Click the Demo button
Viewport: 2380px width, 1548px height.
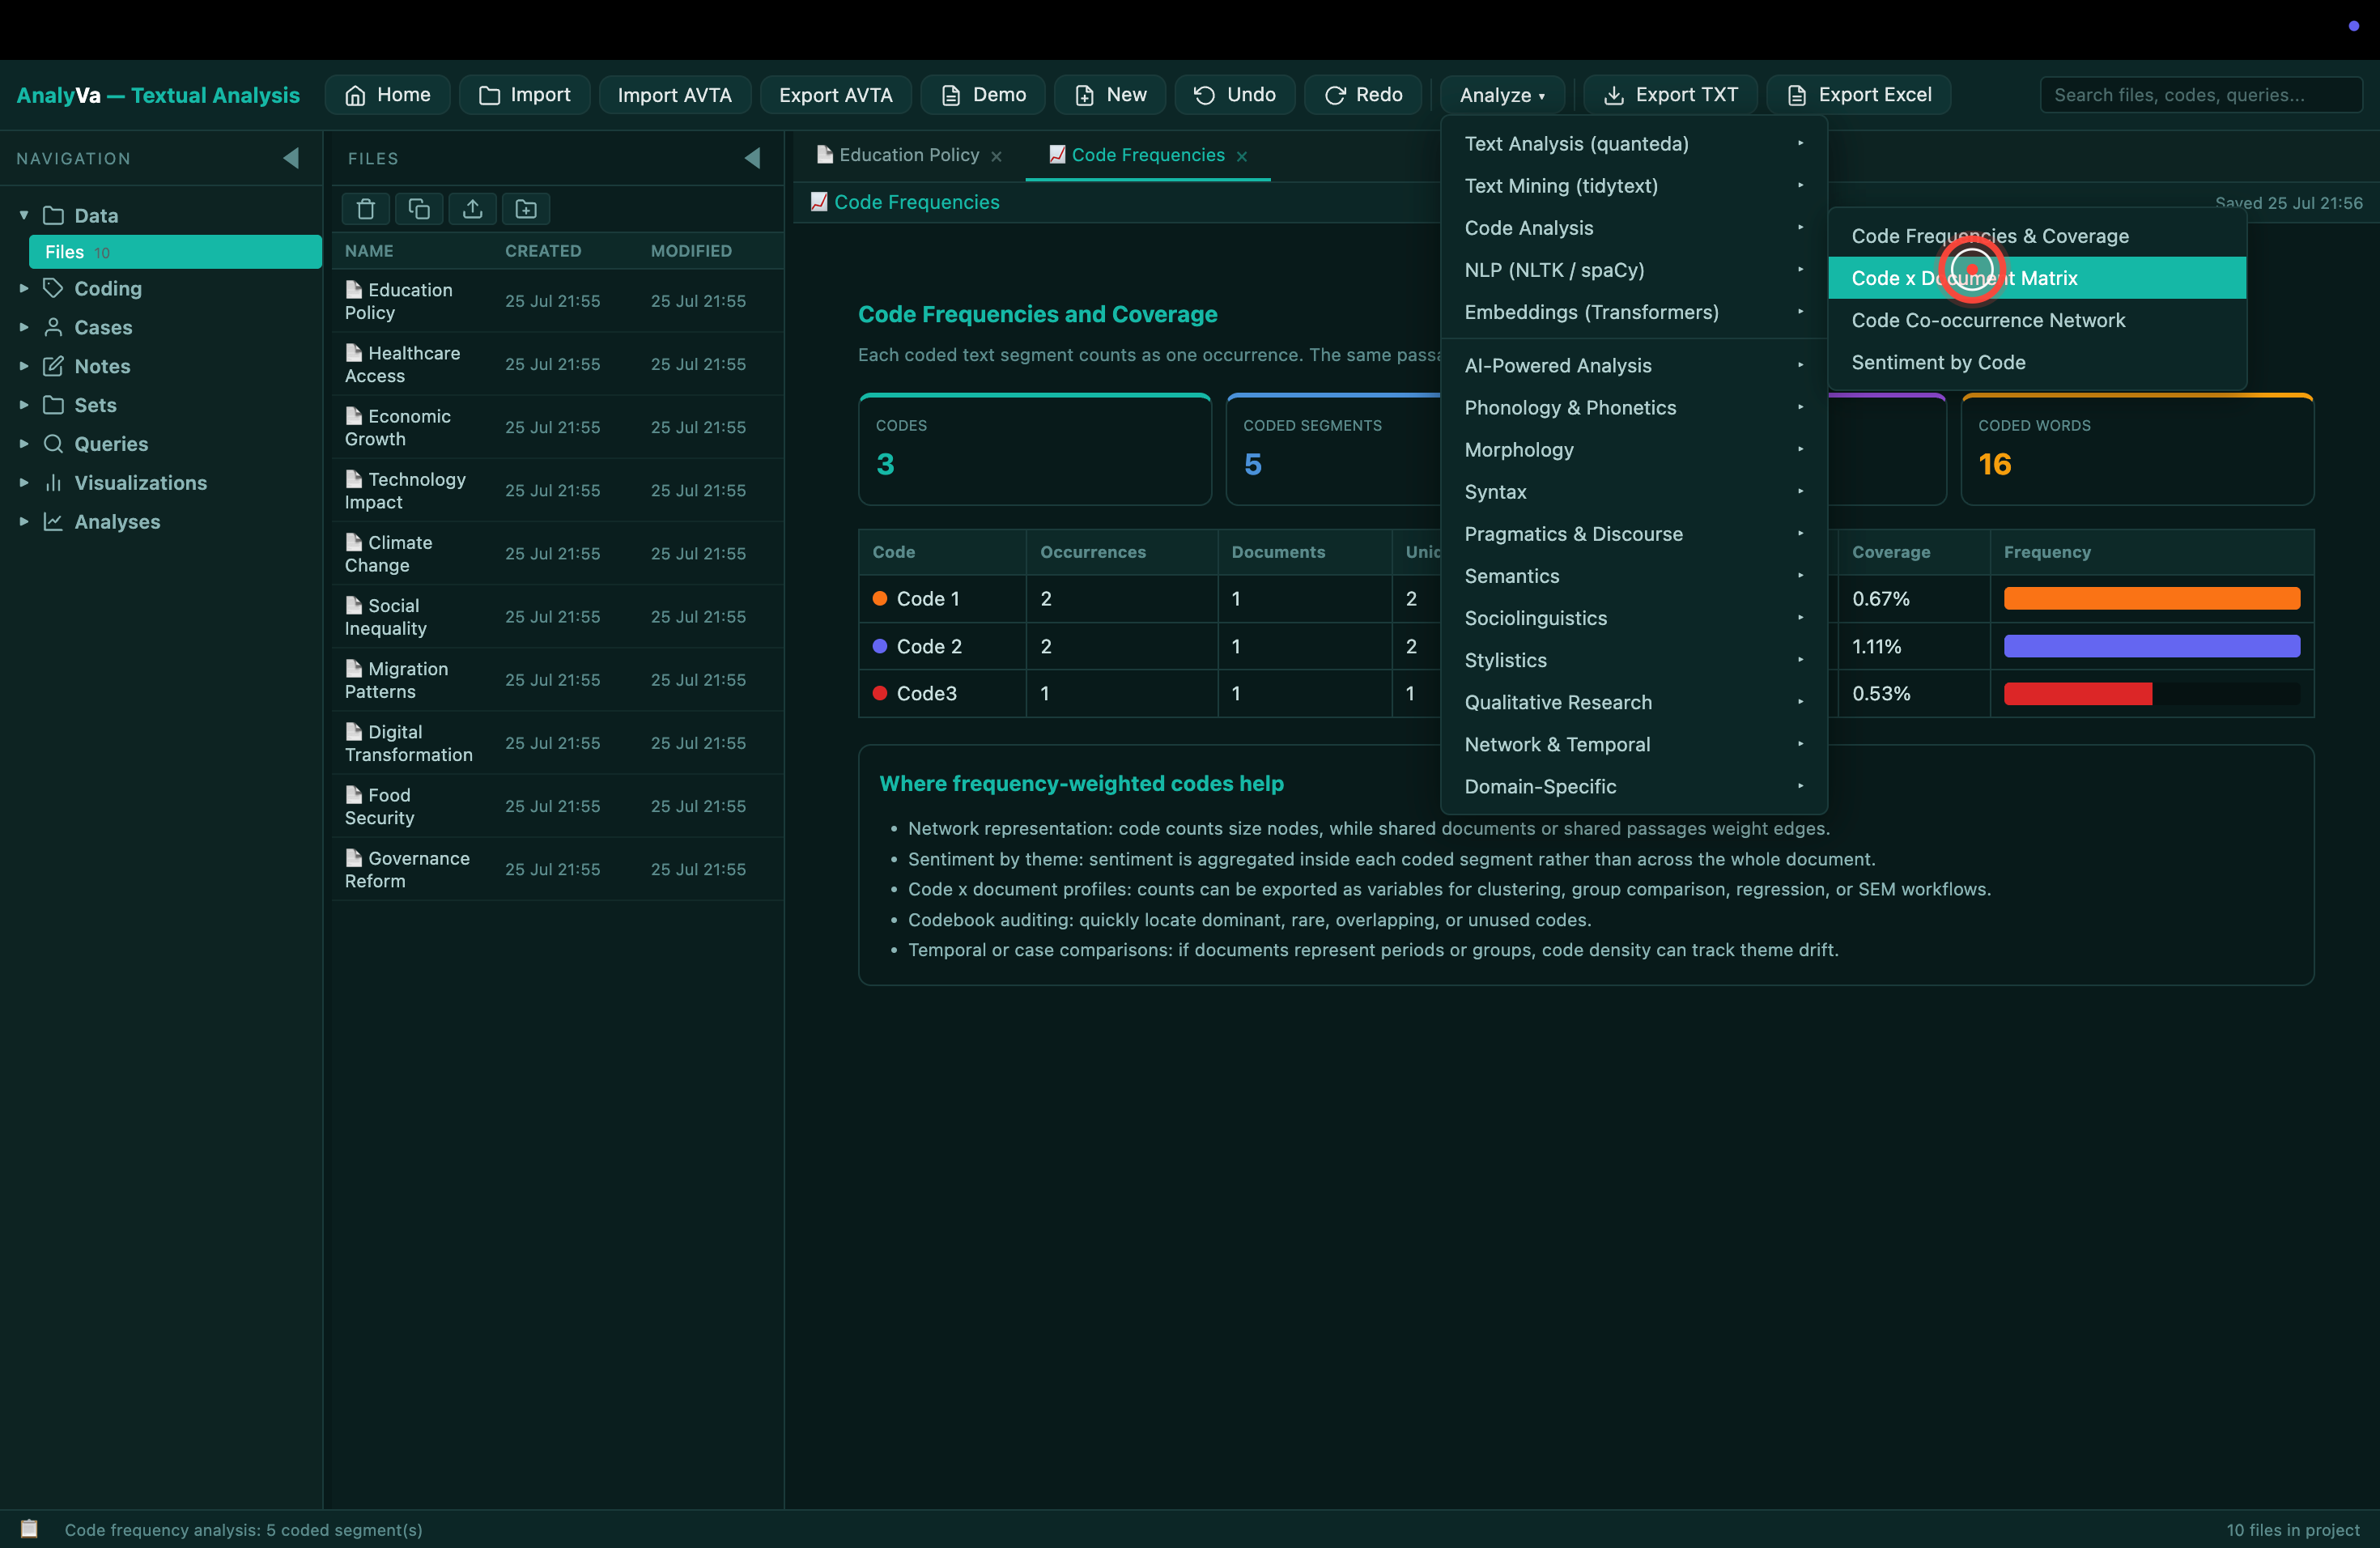coord(983,95)
